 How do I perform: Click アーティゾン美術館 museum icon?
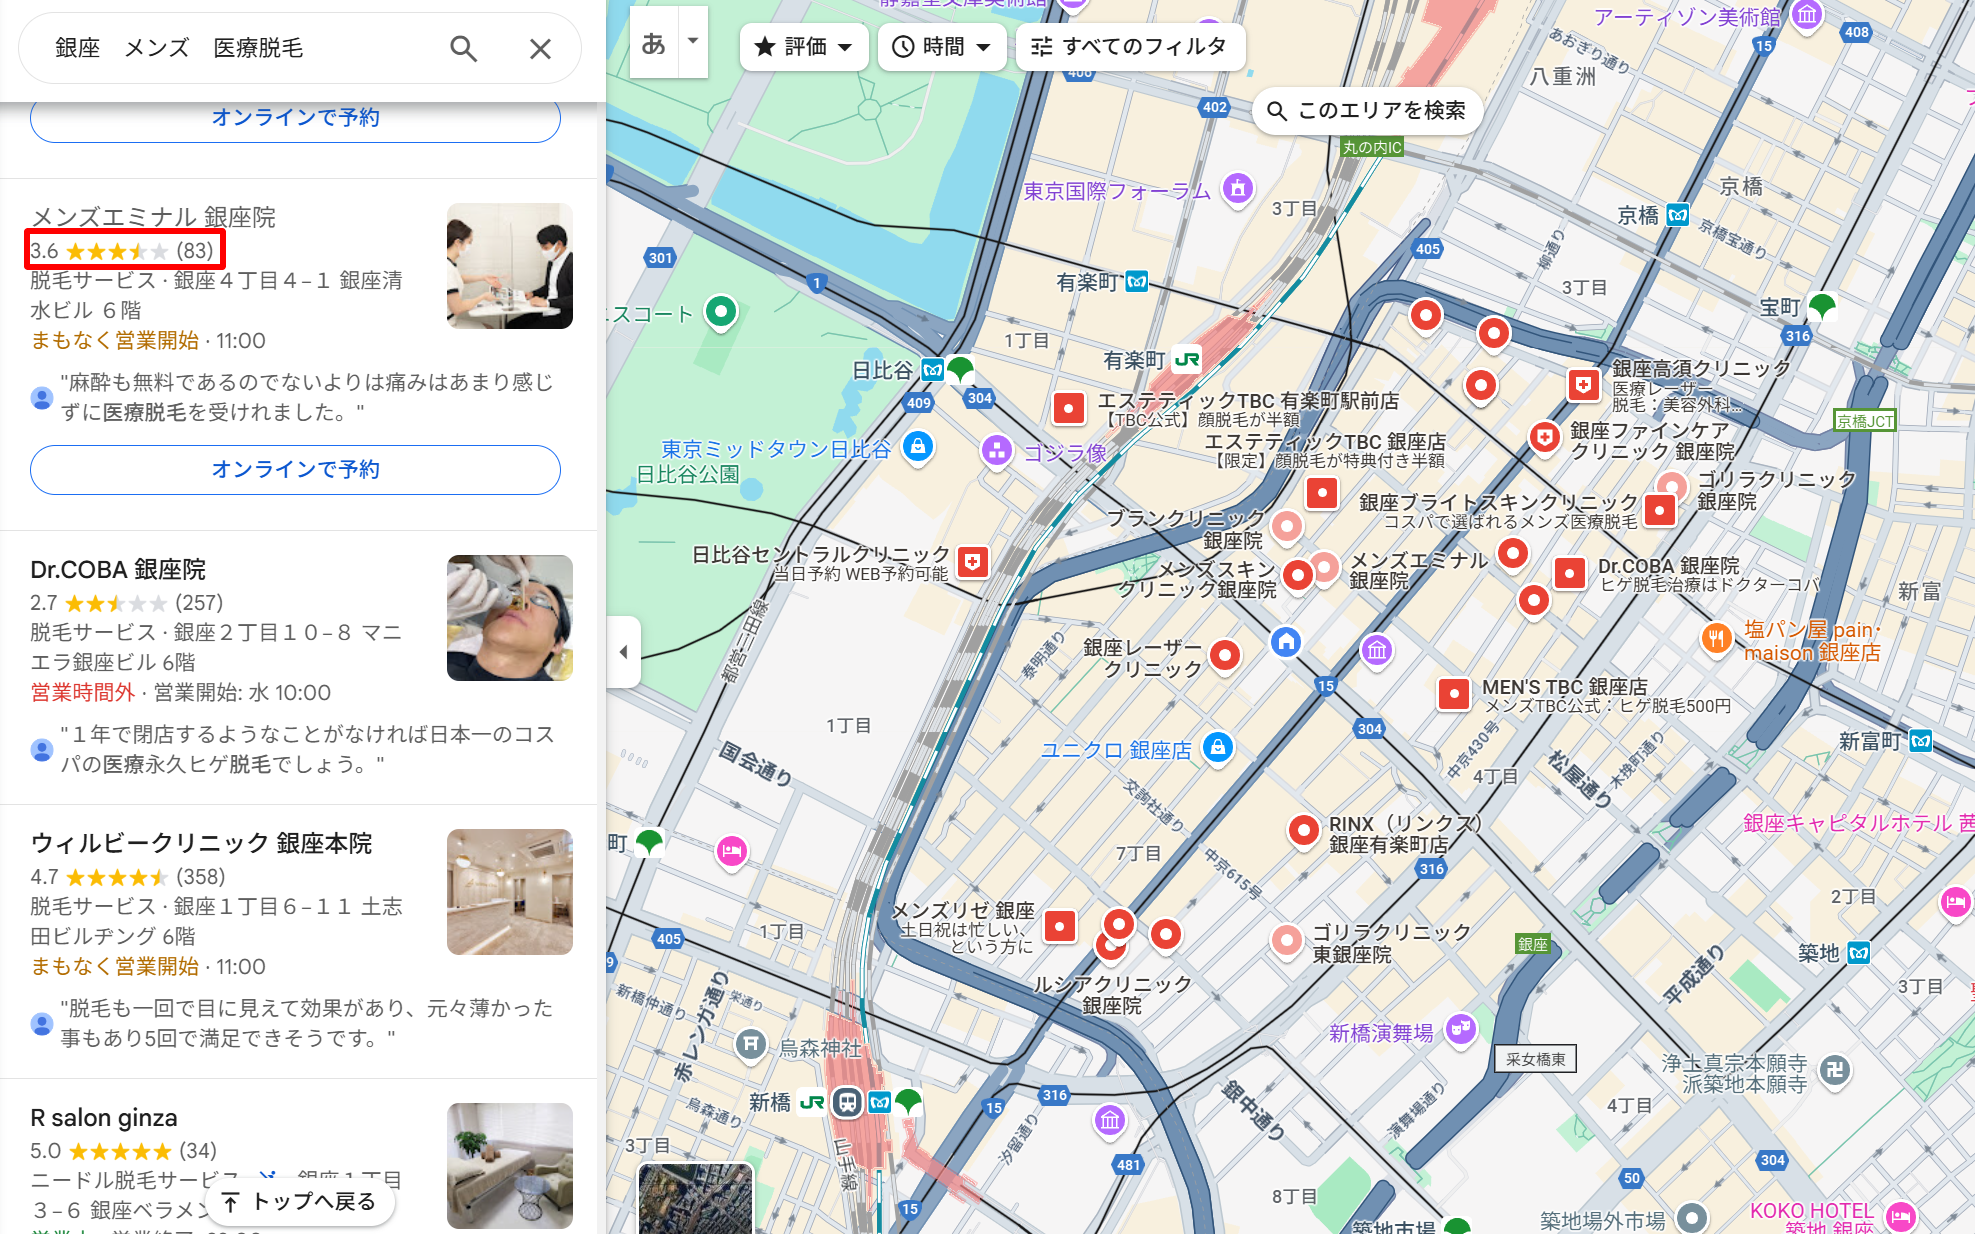1806,15
